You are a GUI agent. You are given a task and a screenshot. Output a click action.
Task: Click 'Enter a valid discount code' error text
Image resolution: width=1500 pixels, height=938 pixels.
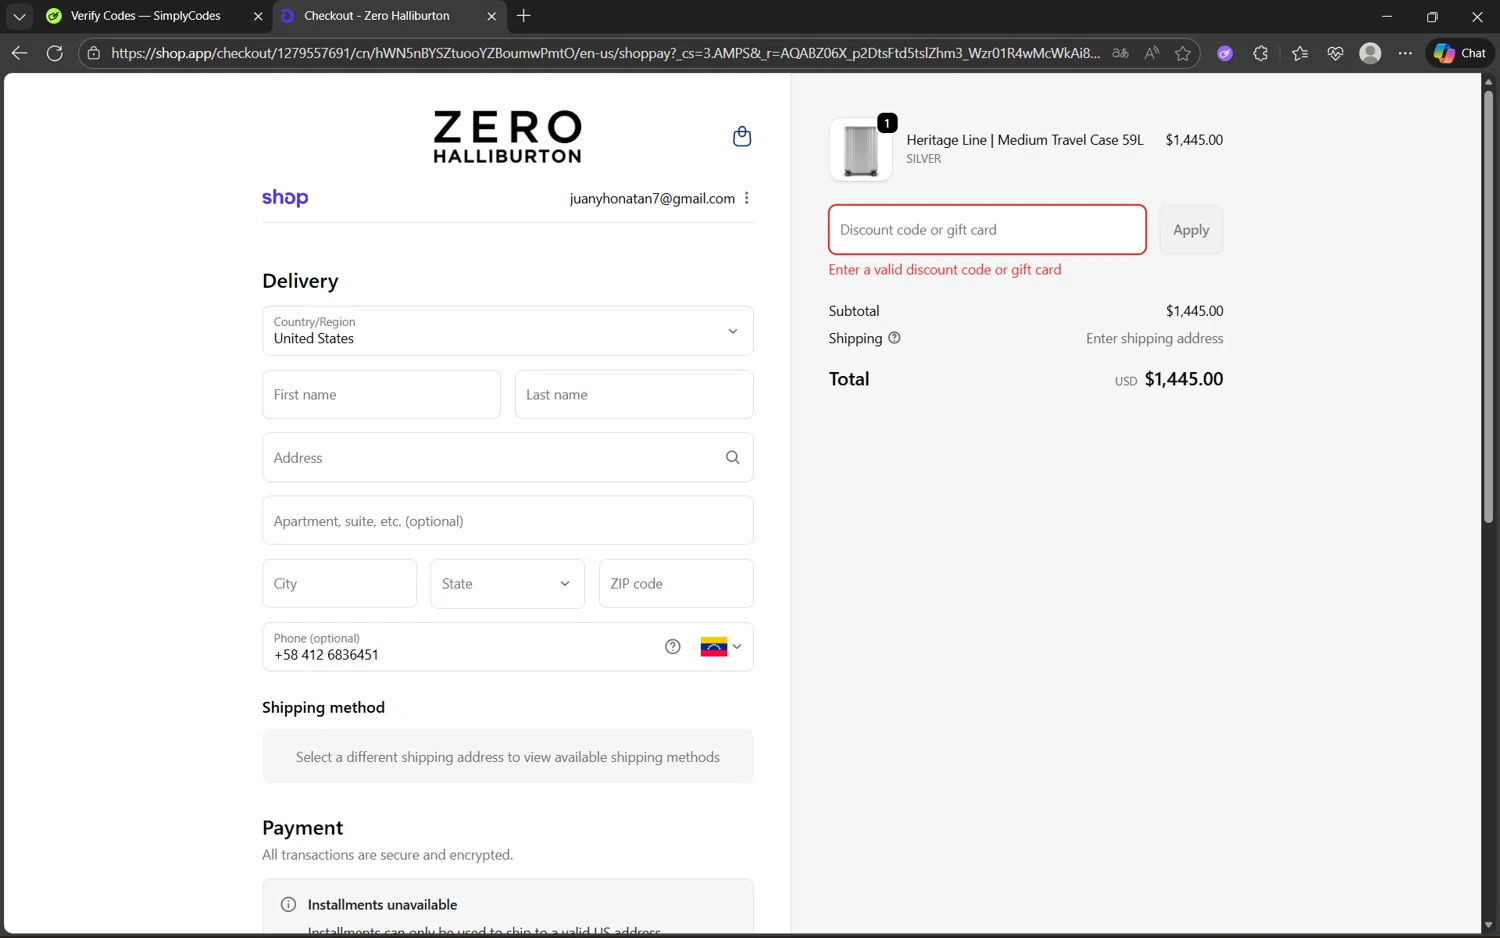[x=945, y=270]
